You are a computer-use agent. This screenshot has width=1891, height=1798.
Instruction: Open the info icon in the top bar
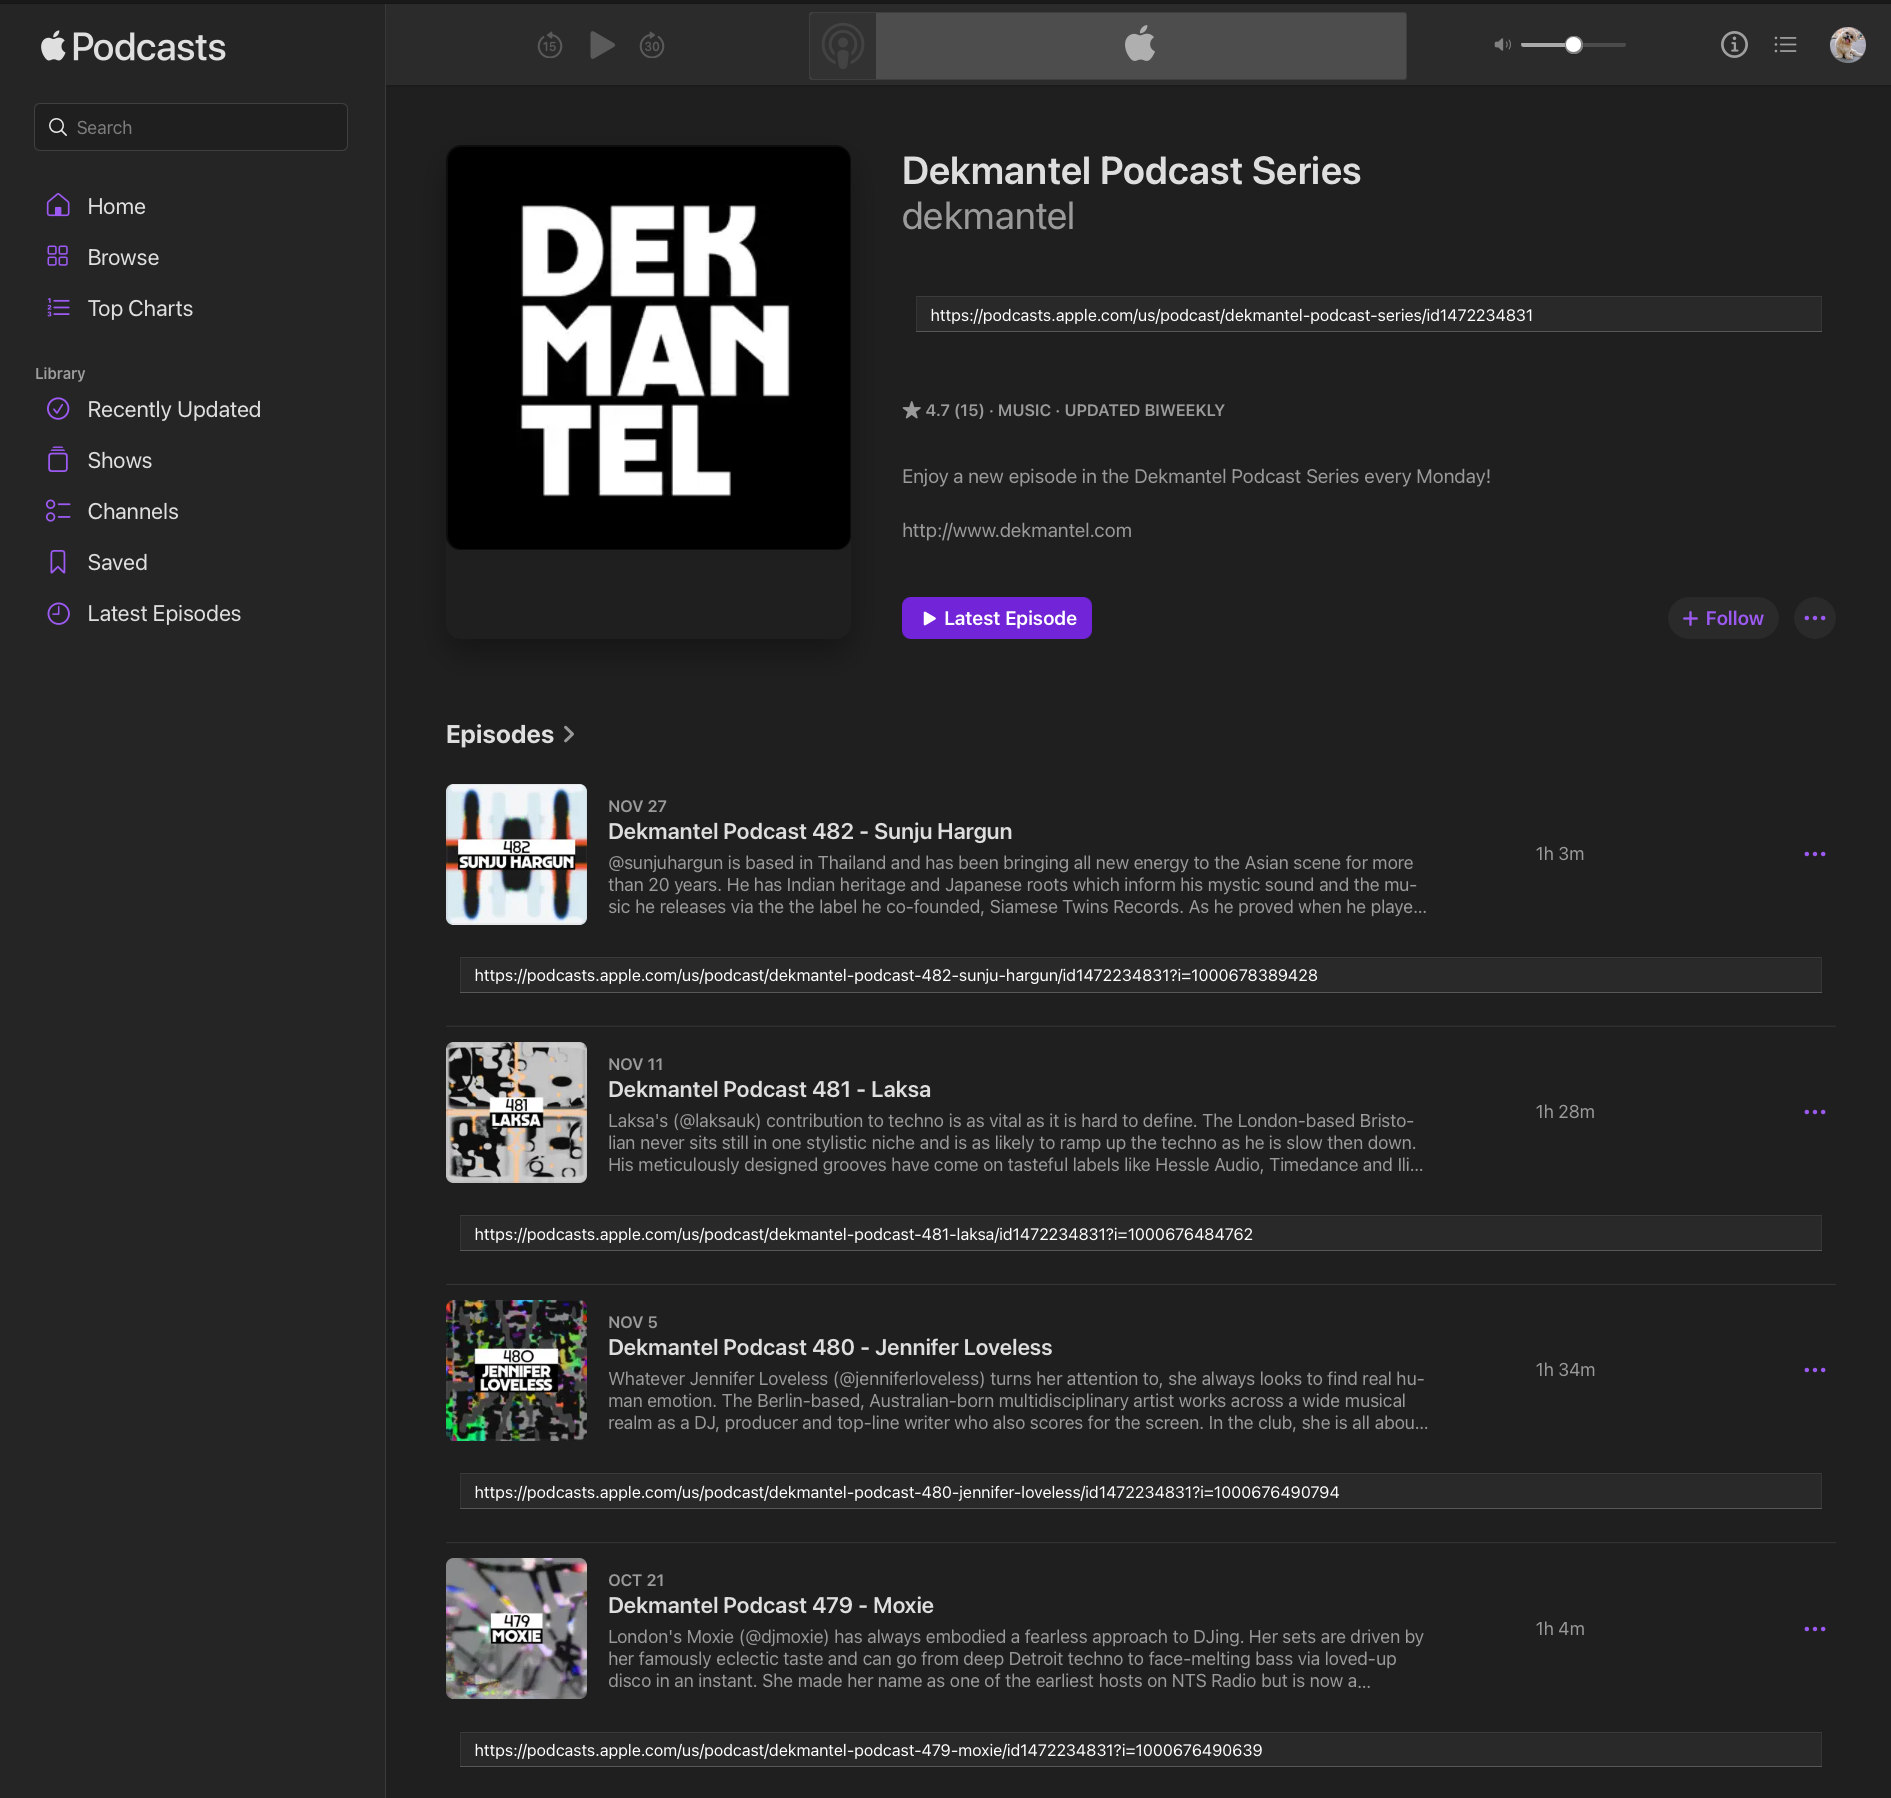click(x=1734, y=45)
